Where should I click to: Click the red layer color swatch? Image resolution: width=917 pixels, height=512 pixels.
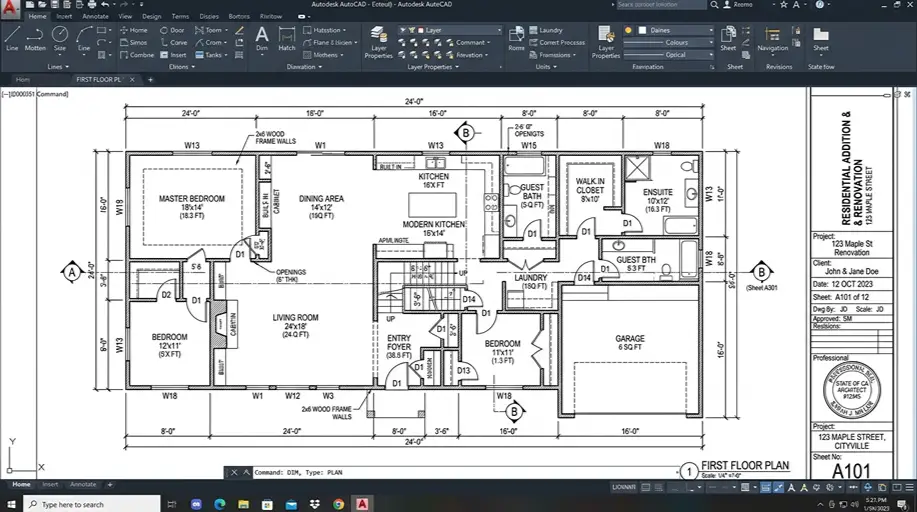pos(420,30)
